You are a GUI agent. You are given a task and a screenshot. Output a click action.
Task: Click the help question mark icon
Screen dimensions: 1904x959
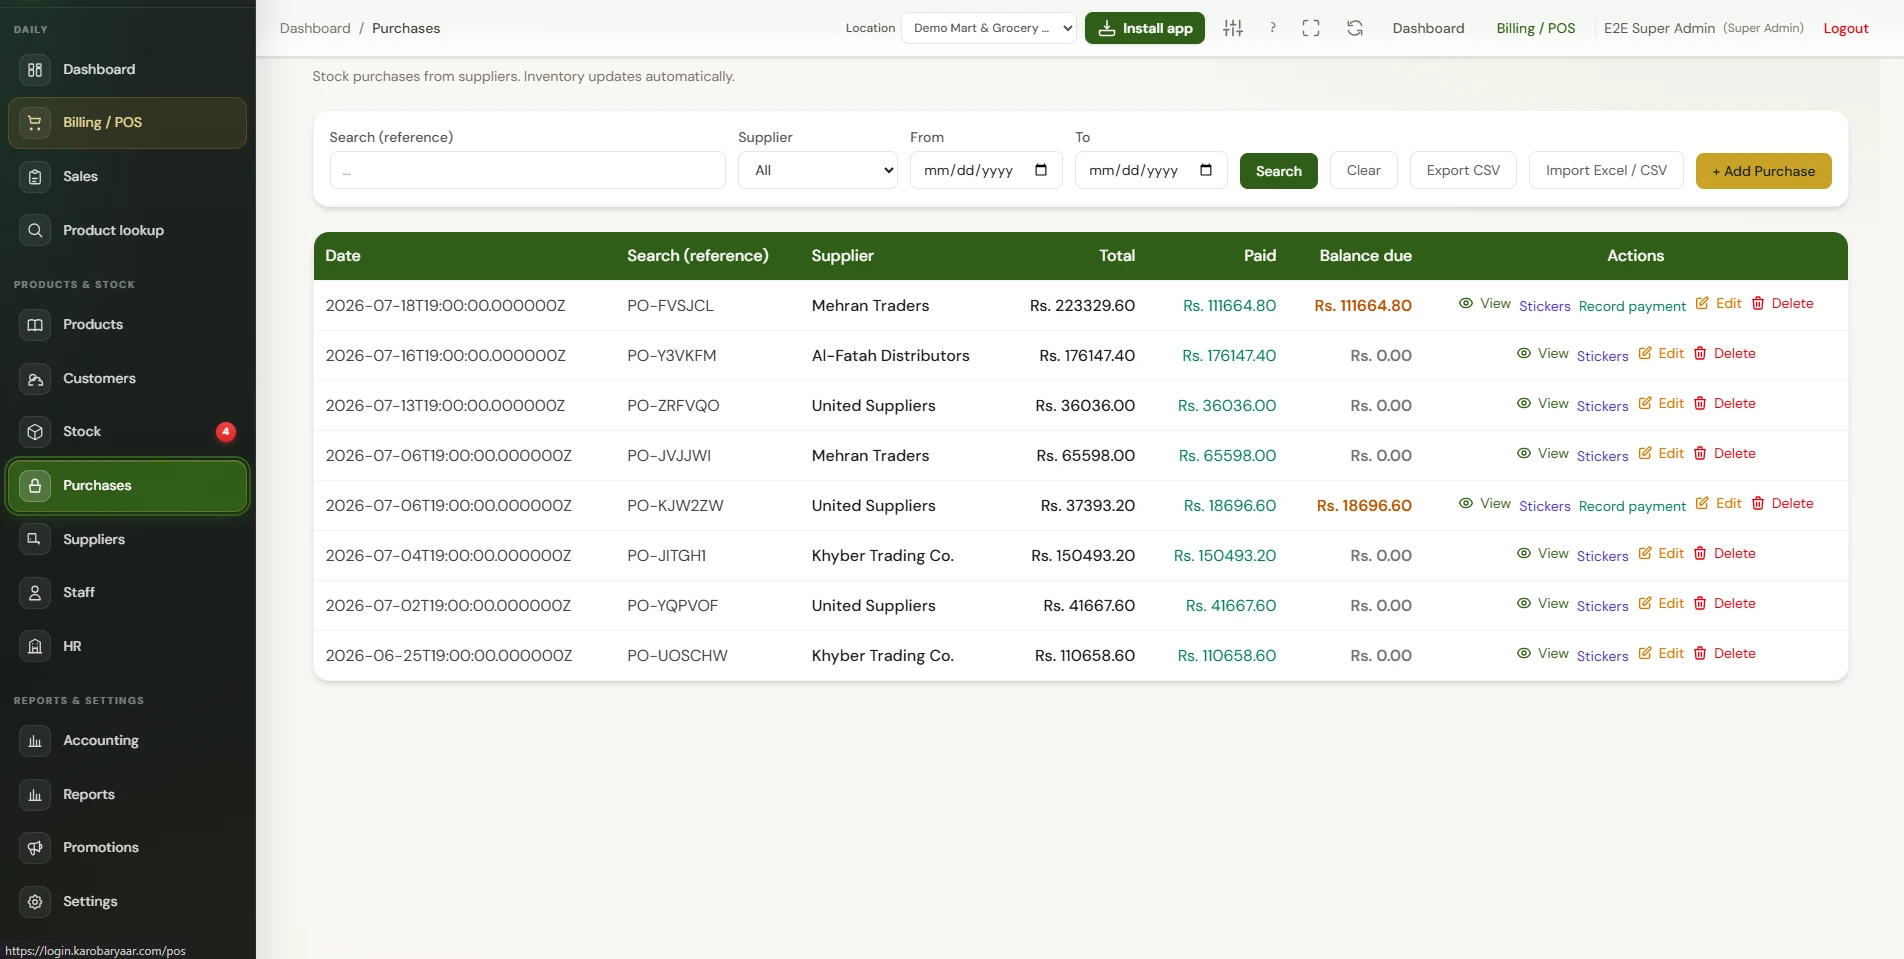tap(1272, 28)
